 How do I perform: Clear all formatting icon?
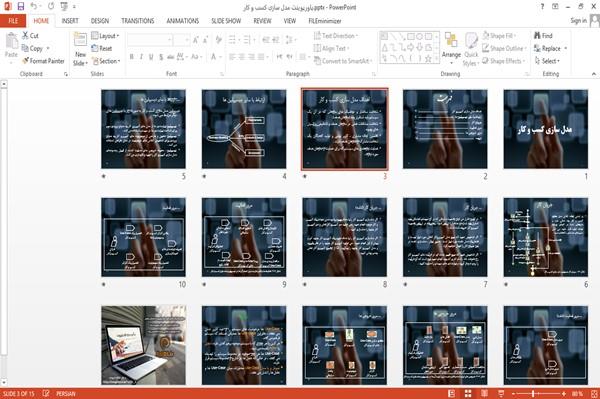(218, 40)
